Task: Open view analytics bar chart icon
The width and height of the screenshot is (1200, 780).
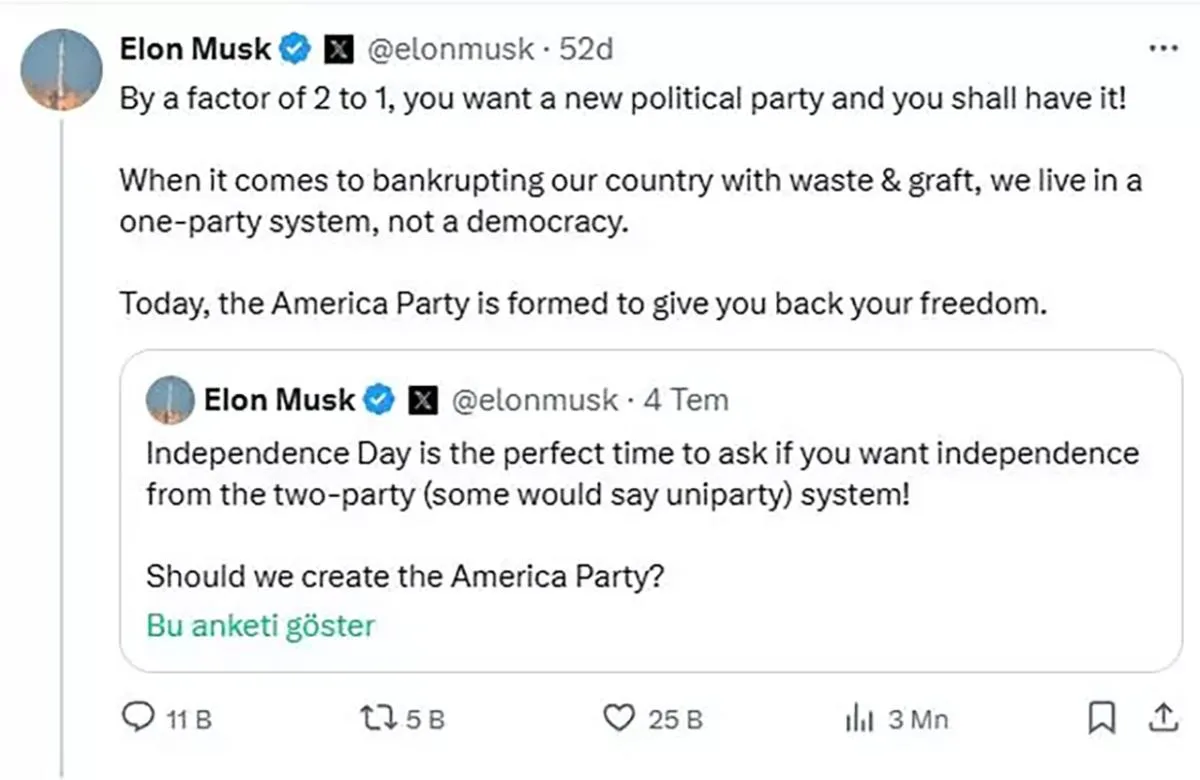Action: point(860,718)
